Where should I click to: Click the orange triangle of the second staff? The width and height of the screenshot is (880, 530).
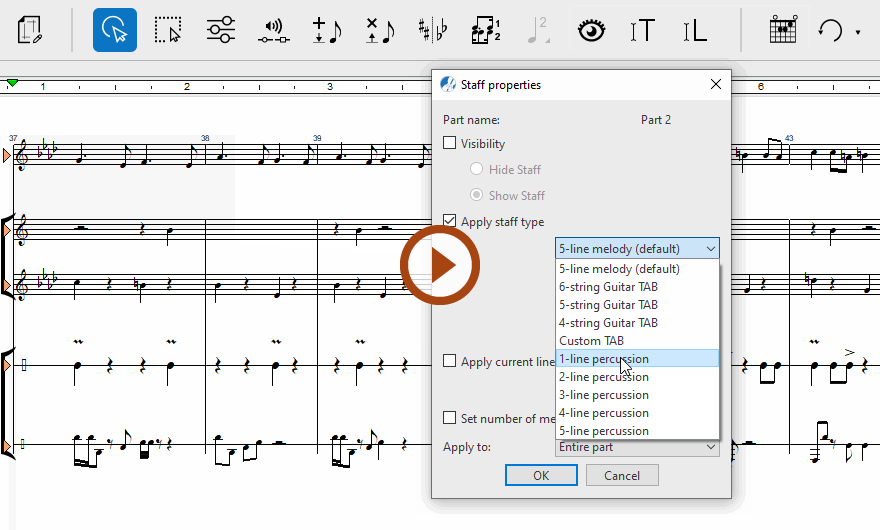pos(7,231)
